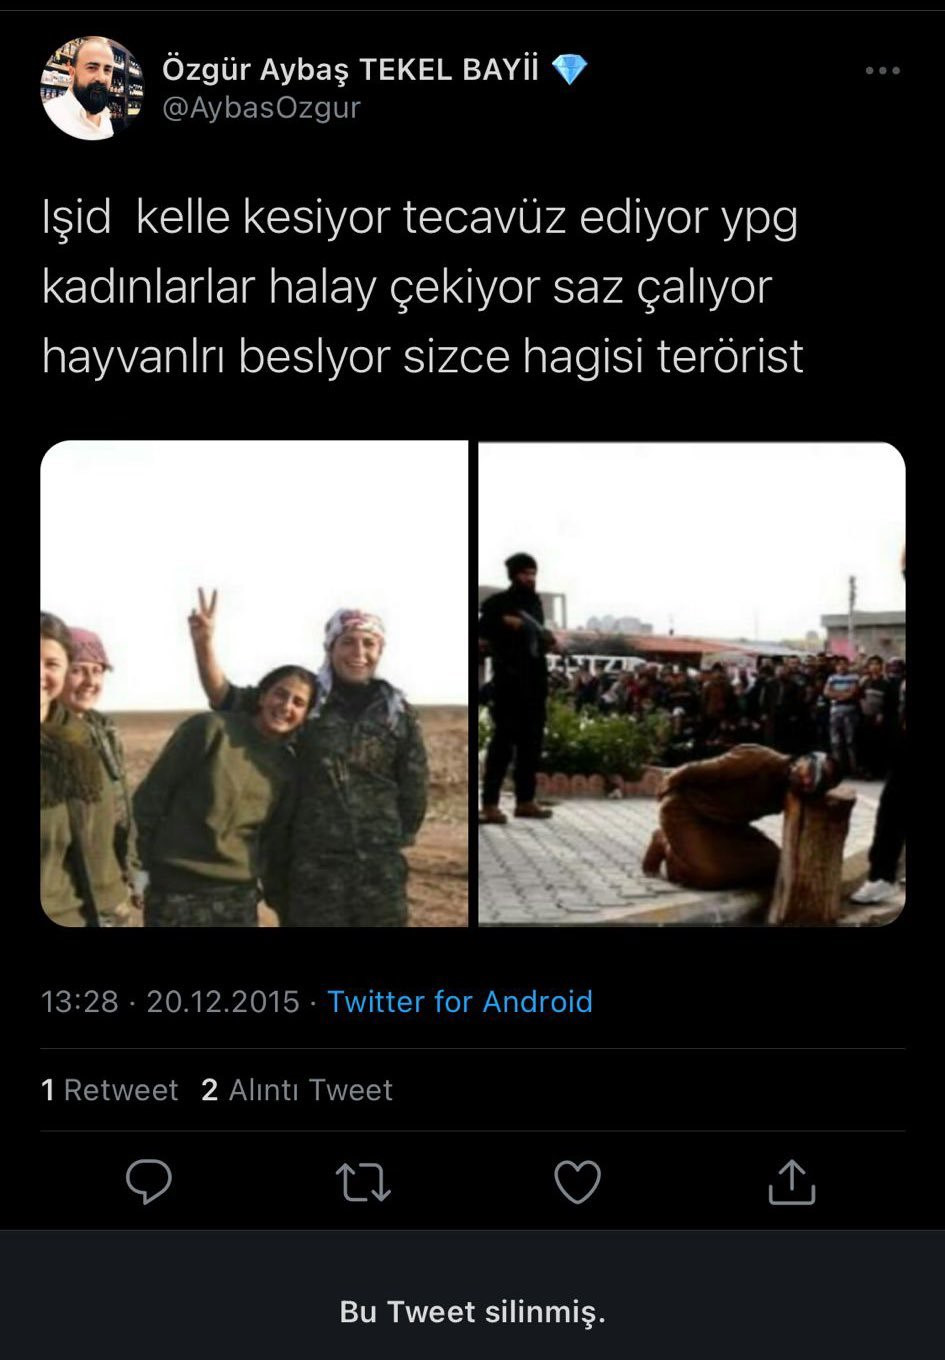Open the display name Özgür Aybaş TEKEL BAYİİ
The height and width of the screenshot is (1360, 945).
(x=350, y=69)
